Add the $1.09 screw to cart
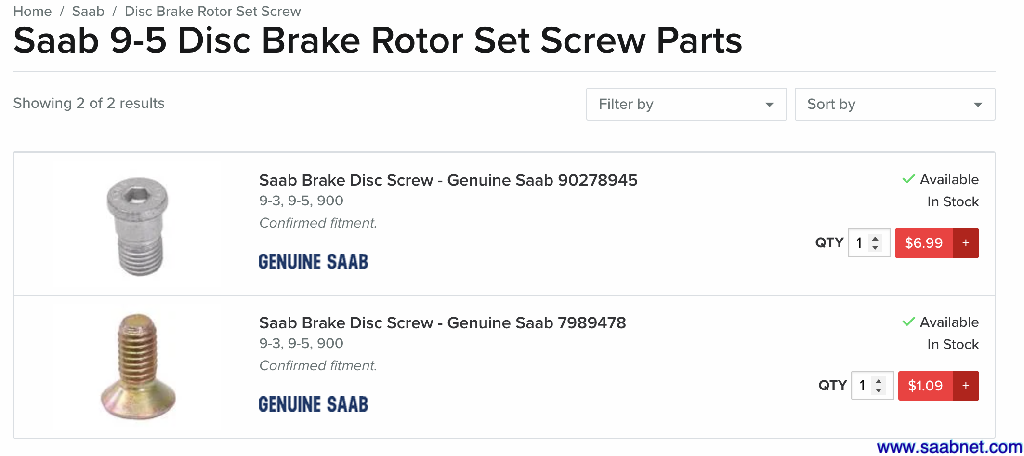1024x456 pixels. (x=926, y=386)
